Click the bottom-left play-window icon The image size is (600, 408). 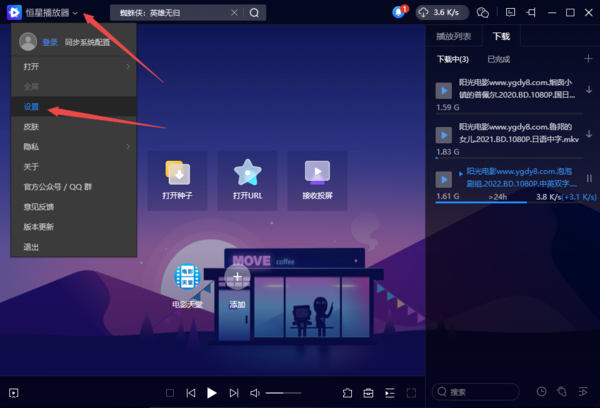(14, 393)
